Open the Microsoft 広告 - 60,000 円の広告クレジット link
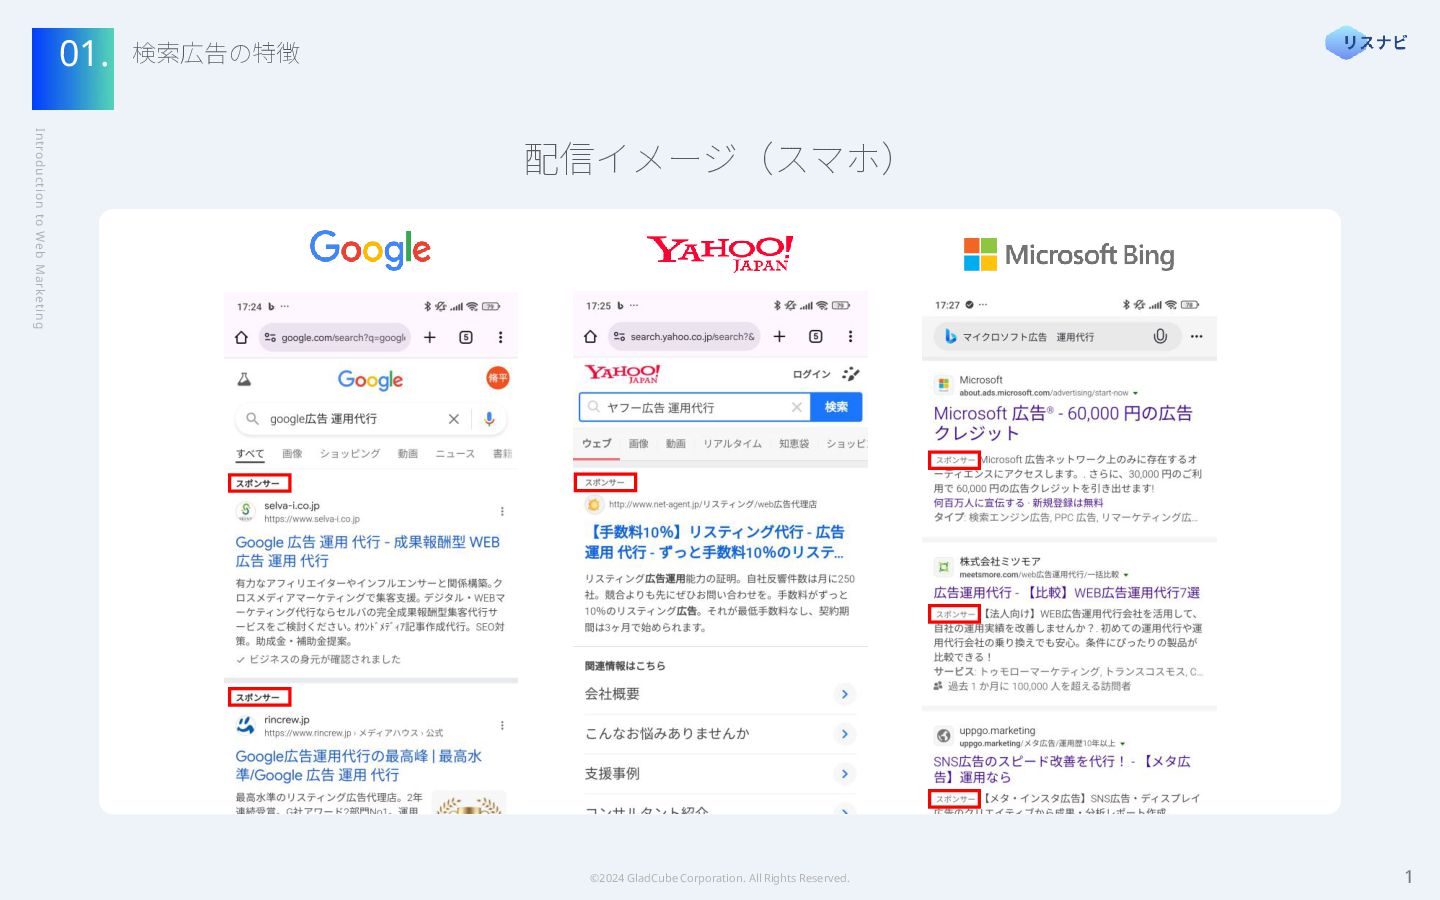The width and height of the screenshot is (1440, 900). [x=1063, y=423]
